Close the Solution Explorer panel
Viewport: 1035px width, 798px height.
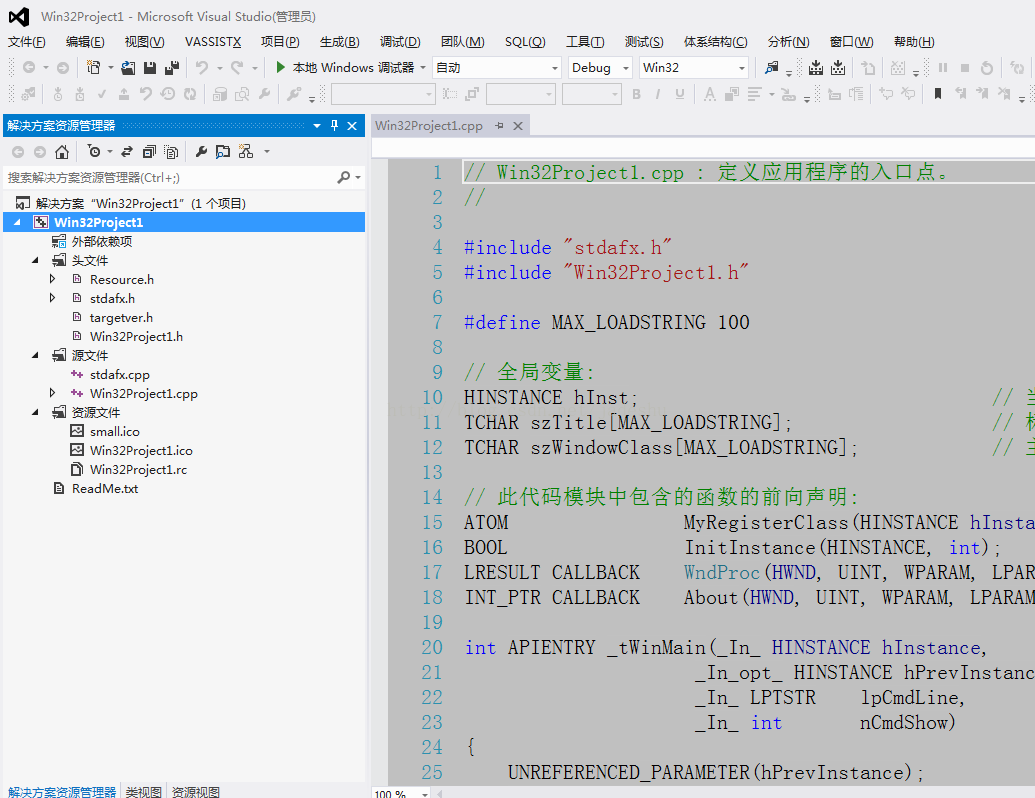[352, 125]
